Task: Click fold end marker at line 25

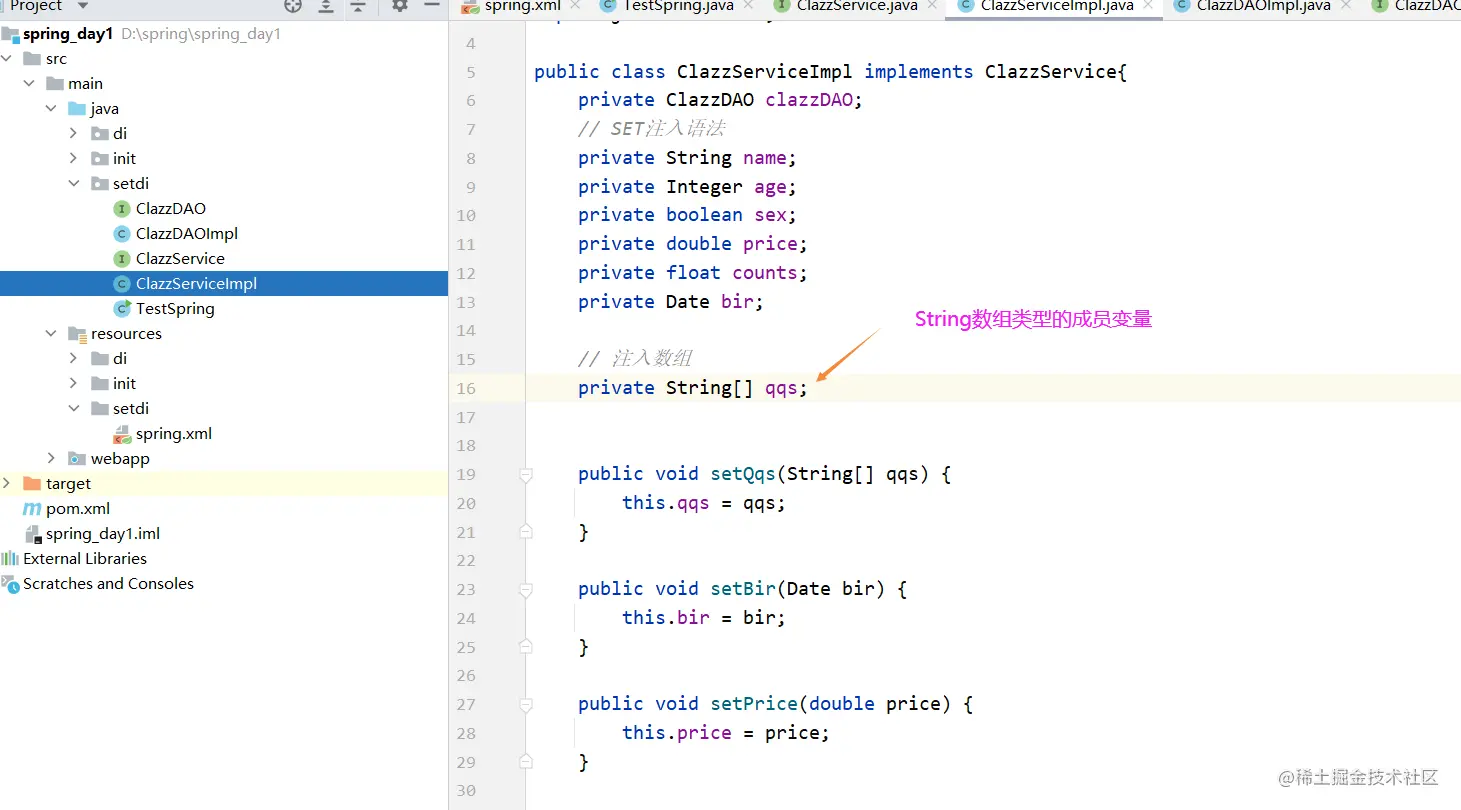Action: pos(526,648)
